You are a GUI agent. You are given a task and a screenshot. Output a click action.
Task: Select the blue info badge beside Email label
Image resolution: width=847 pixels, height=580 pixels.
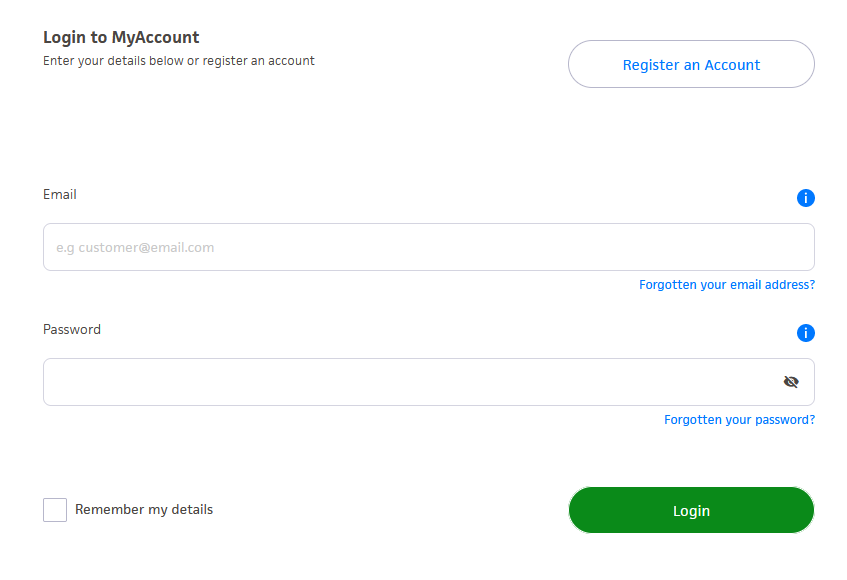pyautogui.click(x=806, y=198)
